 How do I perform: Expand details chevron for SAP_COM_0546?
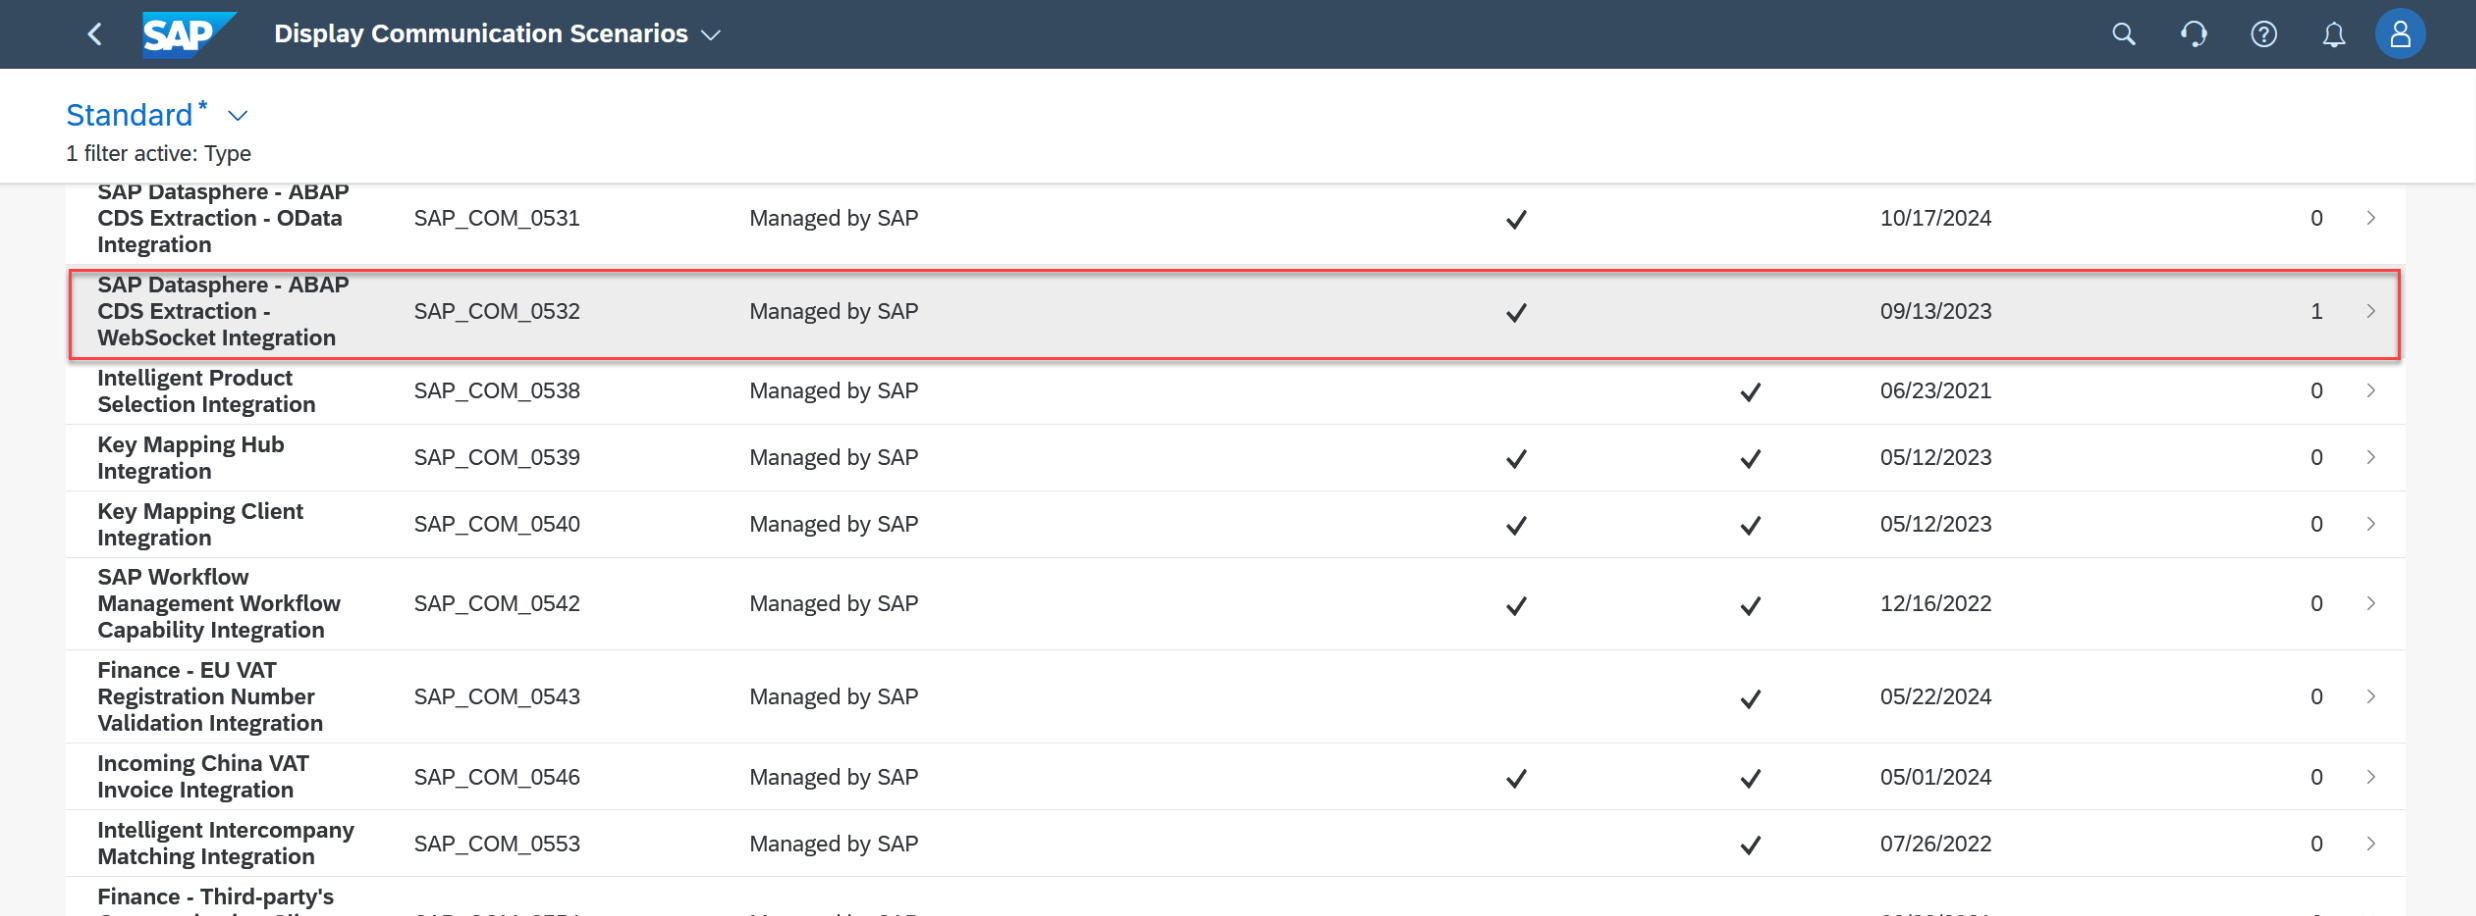(2370, 776)
